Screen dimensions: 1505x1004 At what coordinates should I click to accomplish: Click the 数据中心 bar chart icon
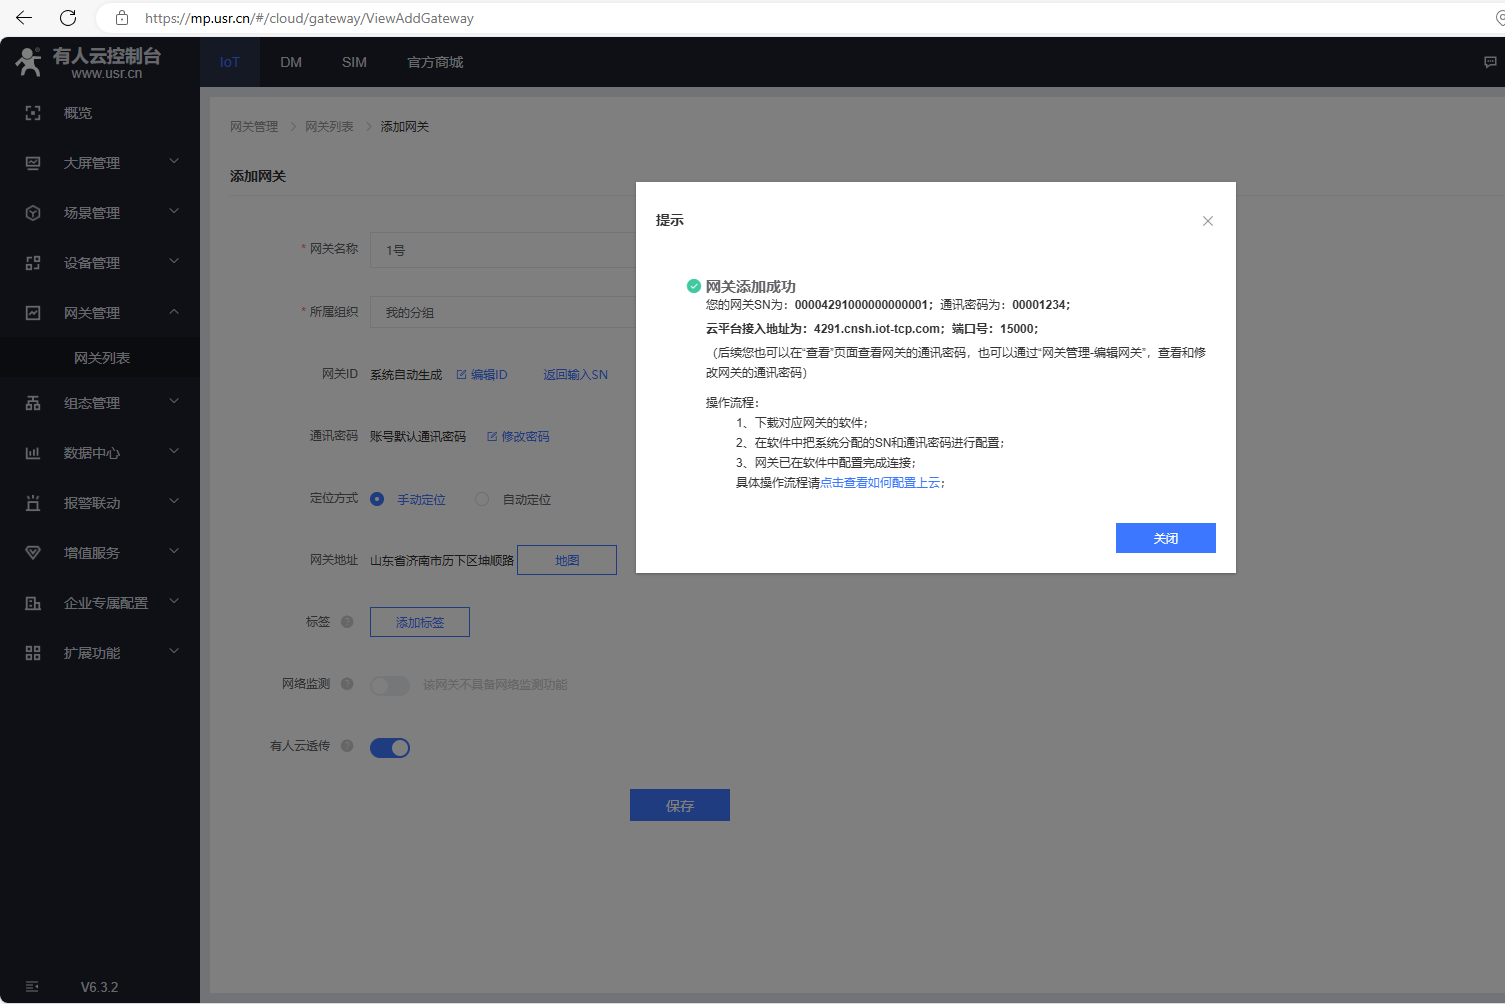coord(33,453)
